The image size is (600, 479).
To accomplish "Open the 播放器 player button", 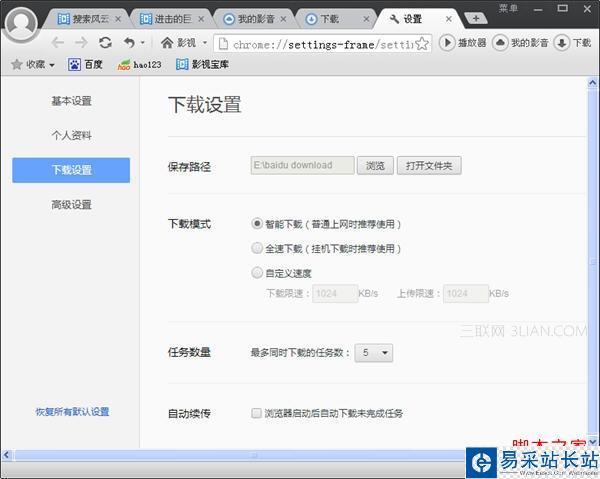I will pyautogui.click(x=463, y=43).
